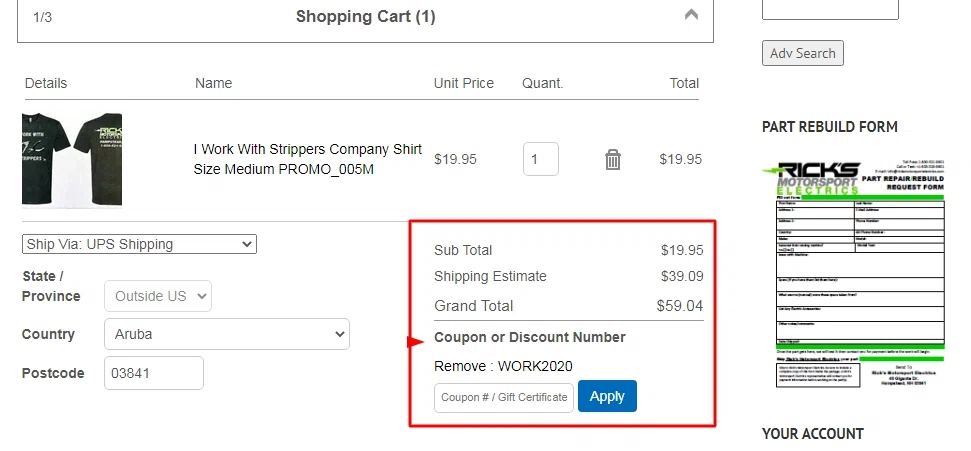The width and height of the screenshot is (971, 451).
Task: Focus the Coupon # / Gift Certificate field
Action: click(504, 397)
